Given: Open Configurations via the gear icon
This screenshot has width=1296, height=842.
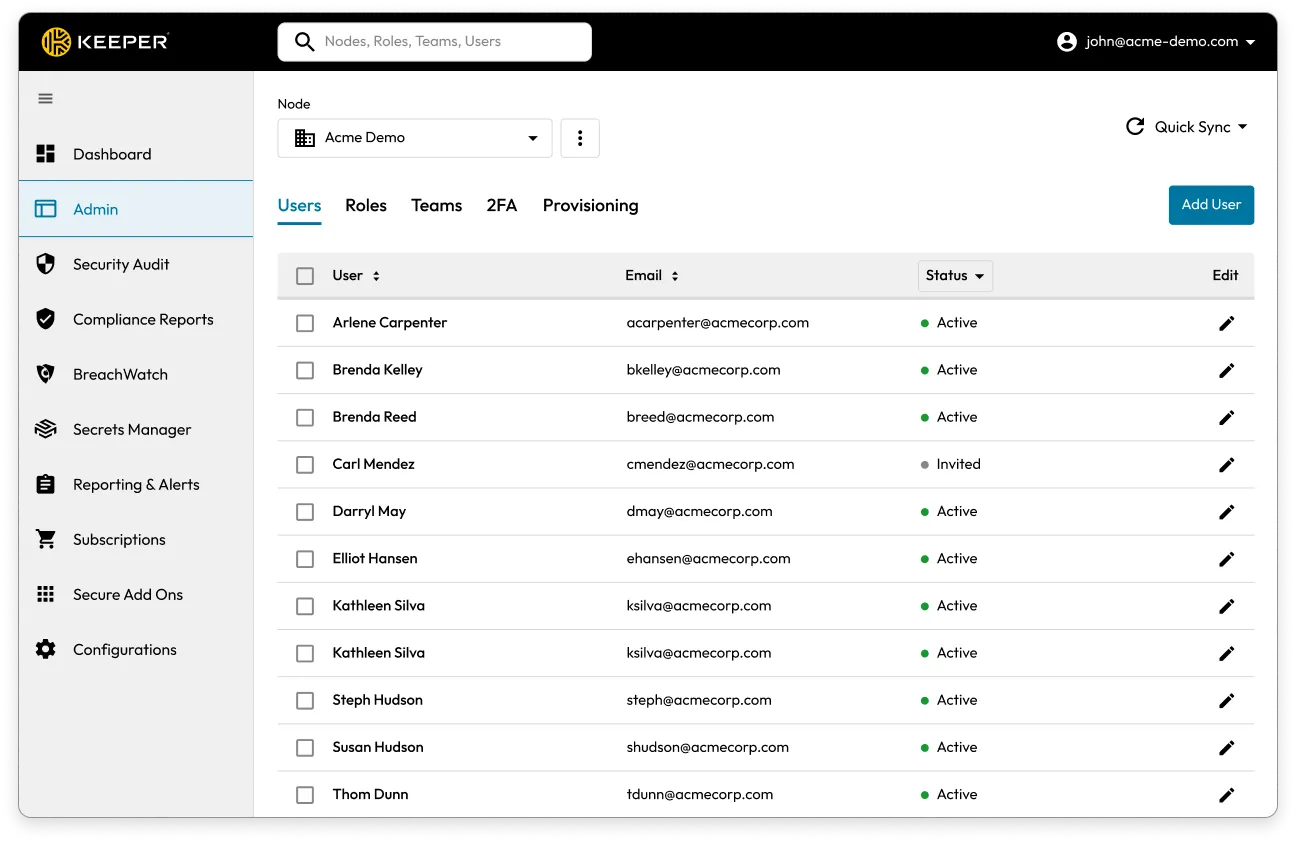Looking at the screenshot, I should 46,649.
